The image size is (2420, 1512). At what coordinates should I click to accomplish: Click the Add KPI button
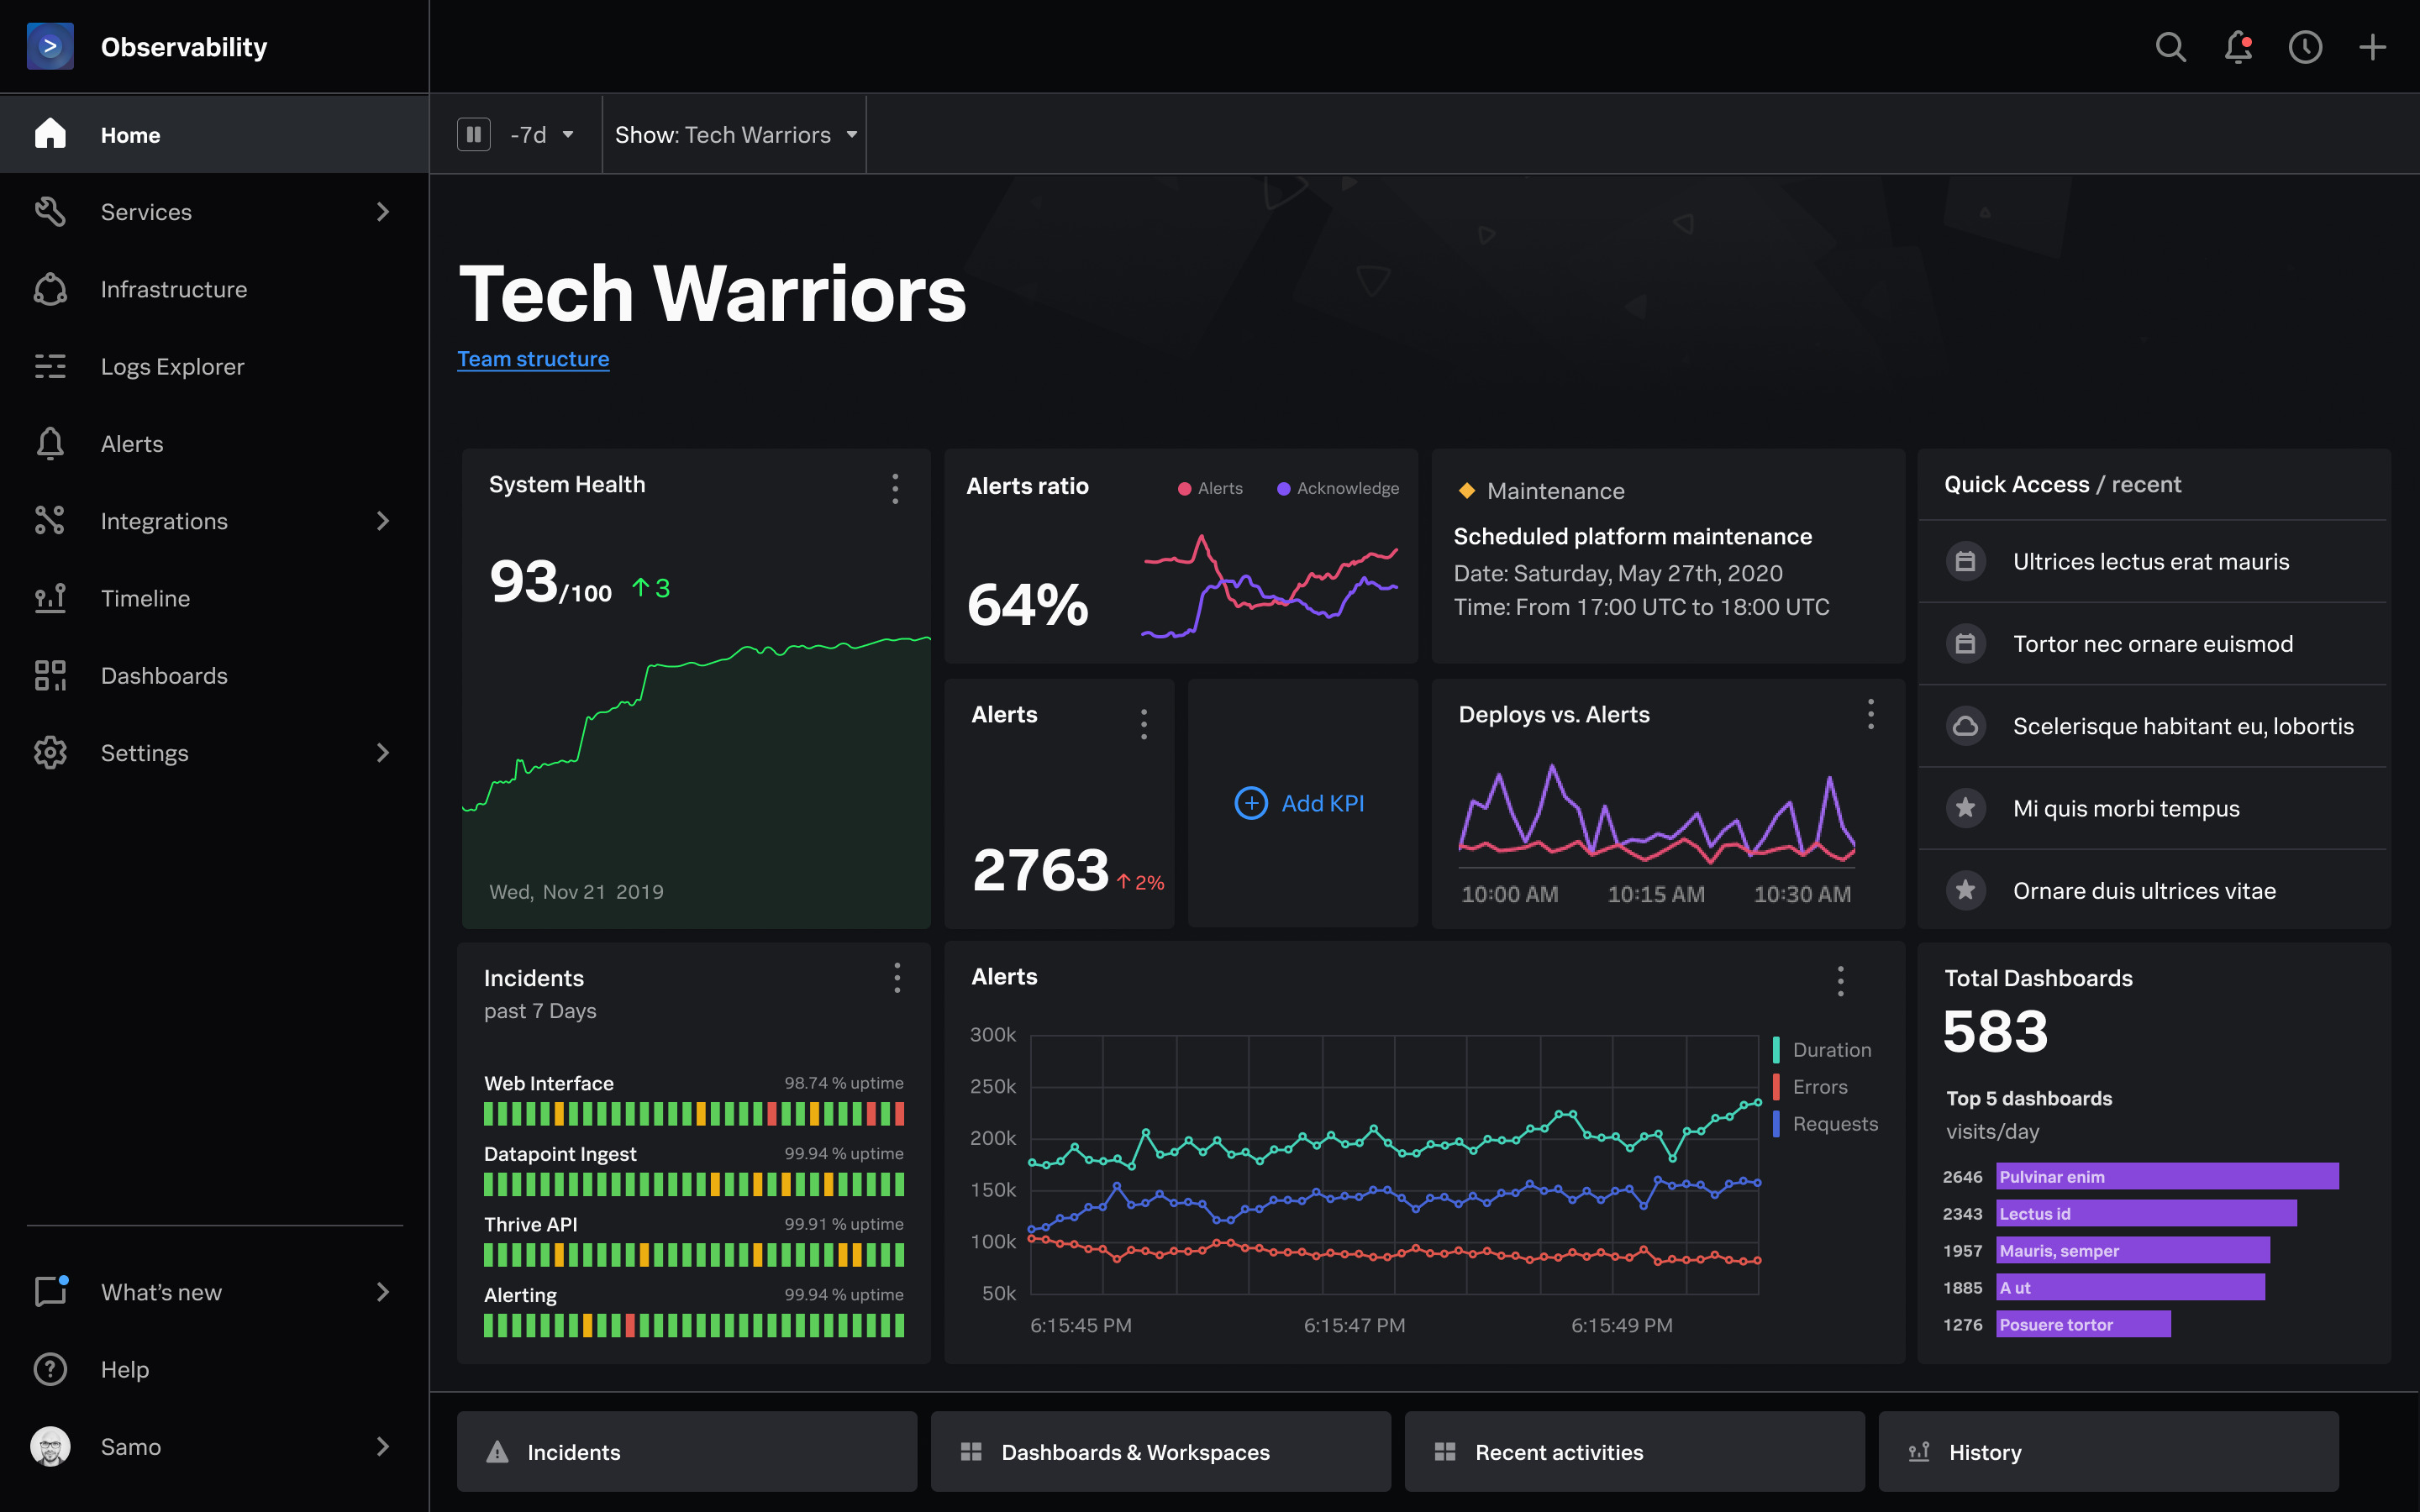(x=1300, y=803)
